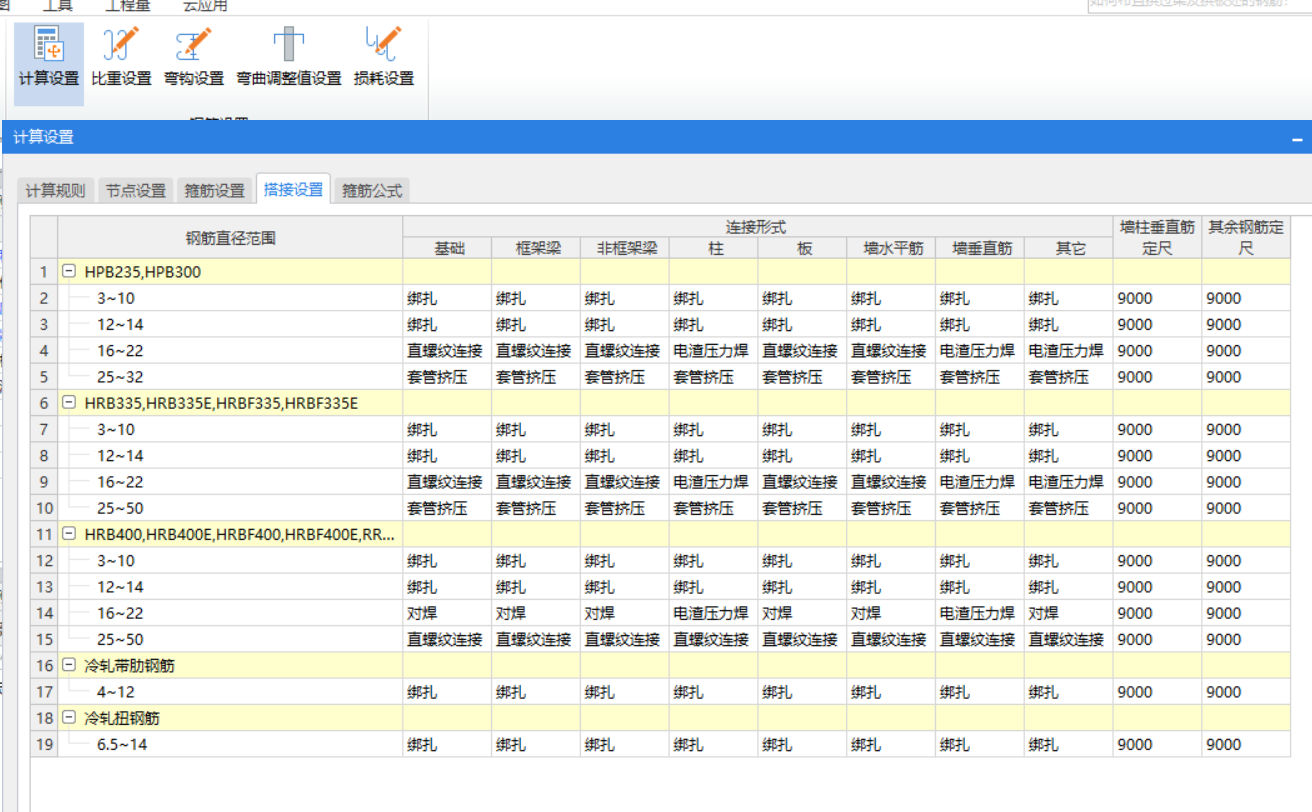Switch to the 箍筋设置 tab
The height and width of the screenshot is (812, 1312).
(215, 190)
